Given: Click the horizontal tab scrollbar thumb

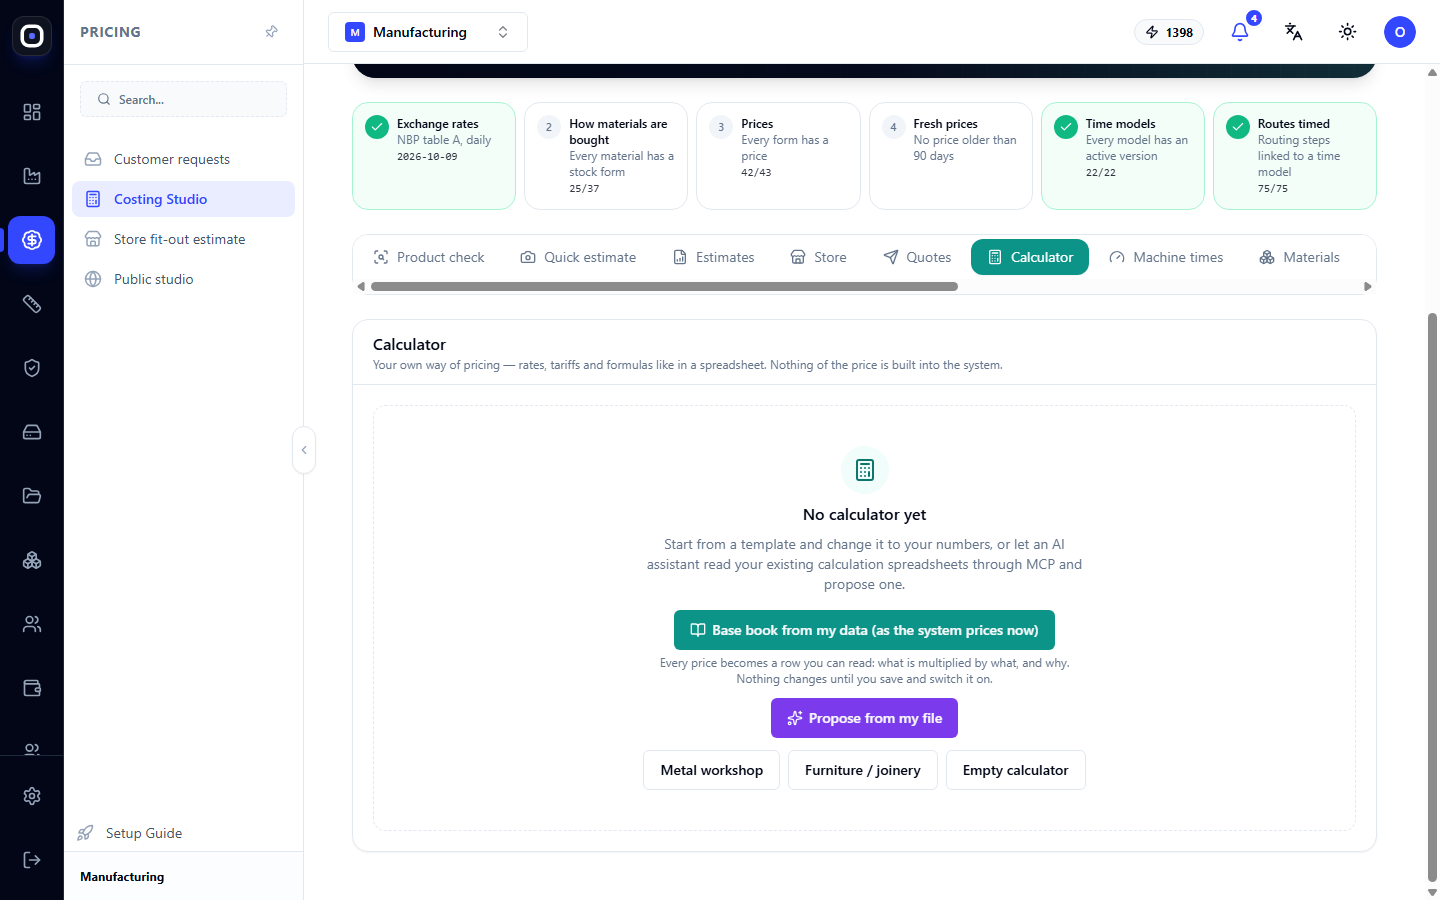Looking at the screenshot, I should tap(664, 287).
